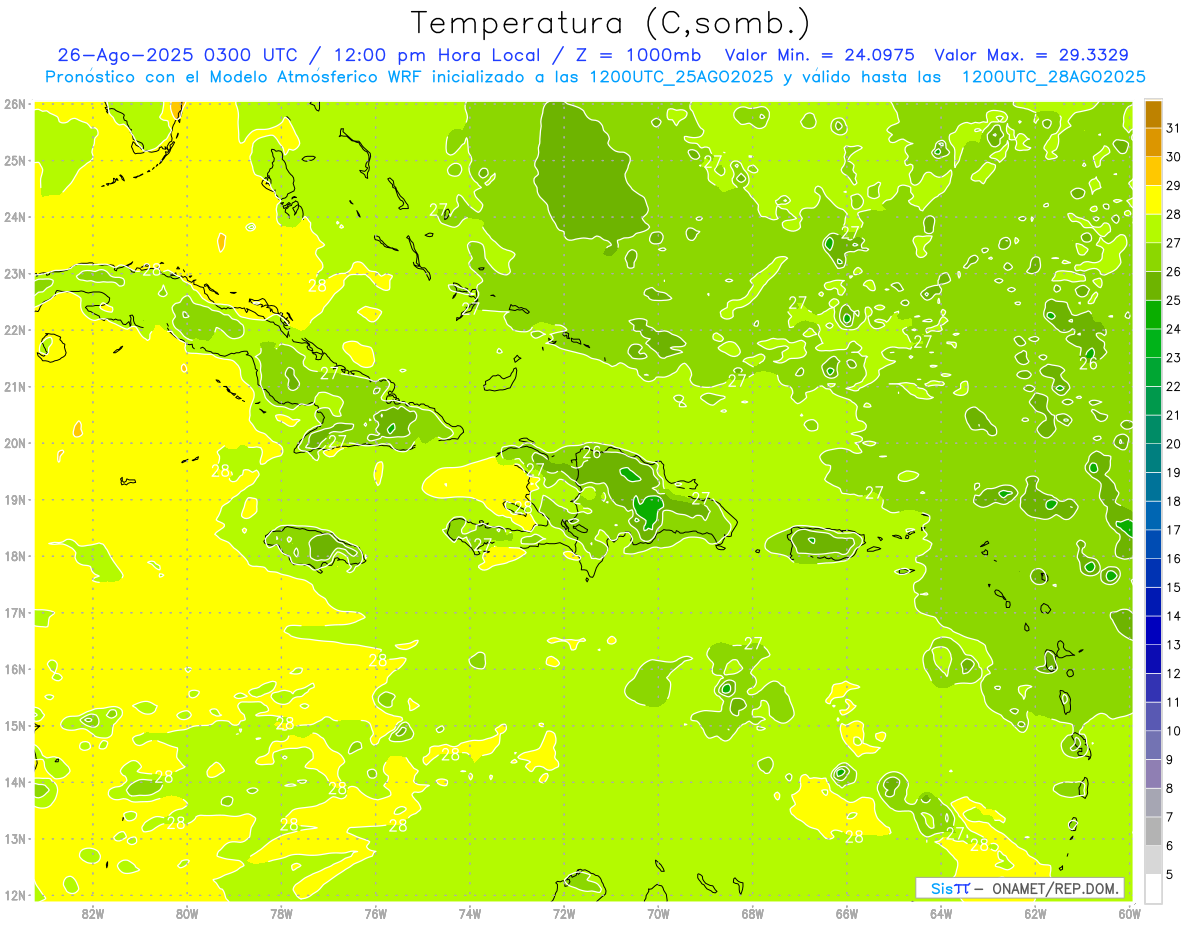Click the title "Temperatura (C,somb.)"
Screen dimensions: 1200x927
pyautogui.click(x=611, y=23)
